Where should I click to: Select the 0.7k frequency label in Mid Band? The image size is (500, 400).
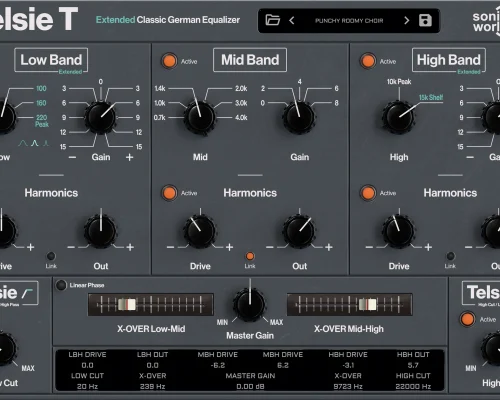pyautogui.click(x=160, y=118)
